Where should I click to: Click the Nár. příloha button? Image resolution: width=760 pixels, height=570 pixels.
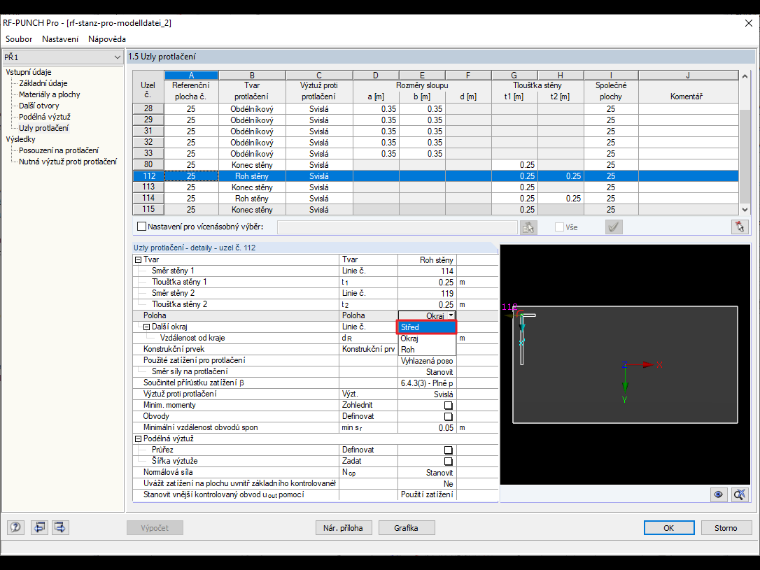tap(343, 528)
